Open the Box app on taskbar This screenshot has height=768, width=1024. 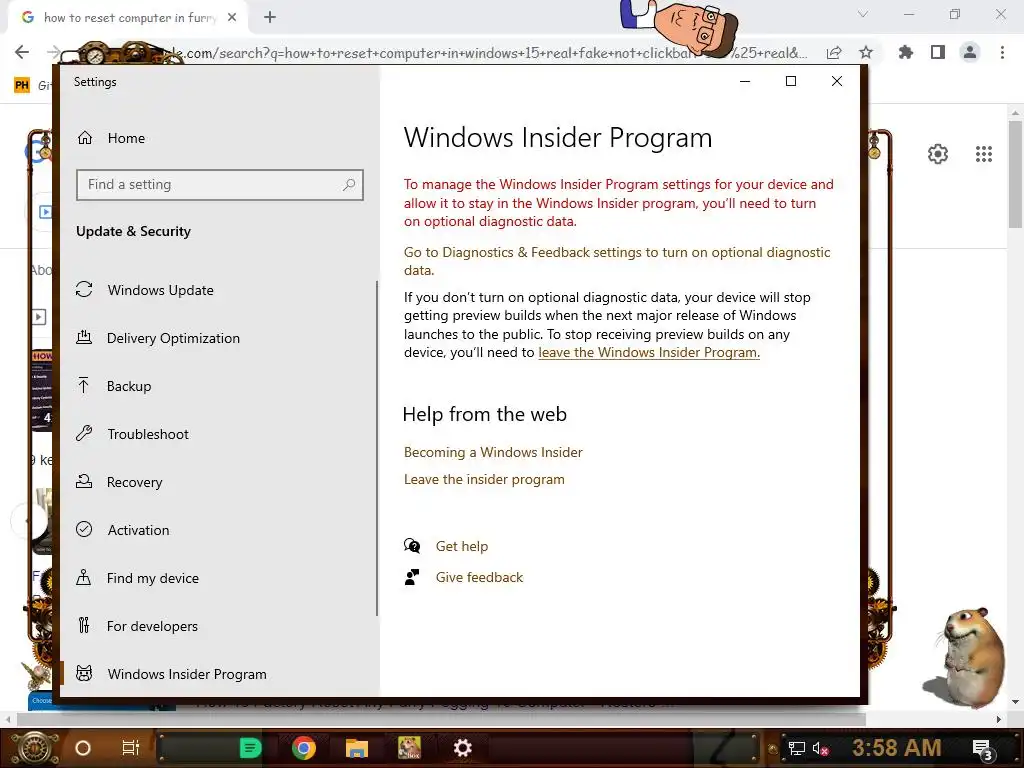(409, 748)
